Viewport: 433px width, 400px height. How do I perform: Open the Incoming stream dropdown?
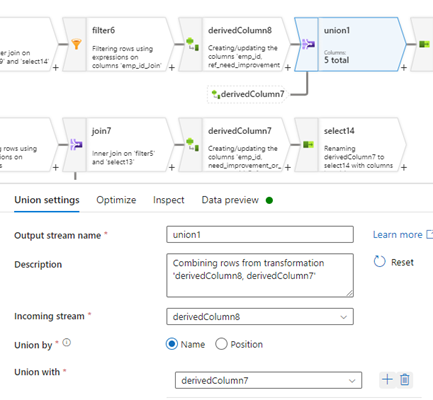[260, 317]
